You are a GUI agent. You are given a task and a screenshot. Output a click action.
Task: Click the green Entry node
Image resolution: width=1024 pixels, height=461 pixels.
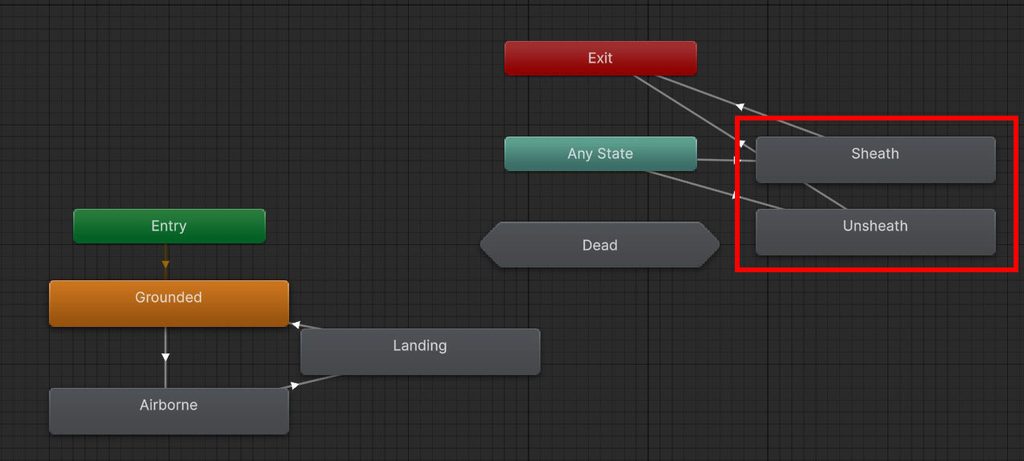169,226
